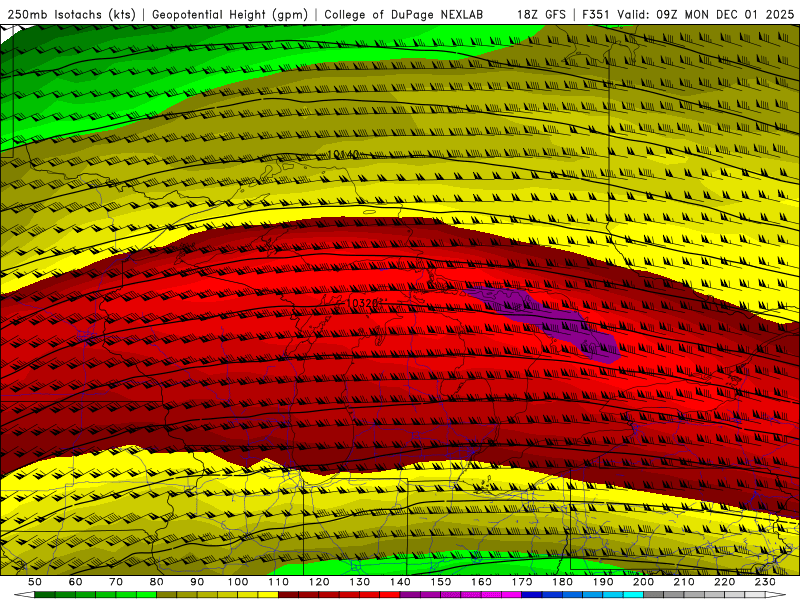The width and height of the screenshot is (800, 600).
Task: Click the 50 knot colorbar label
Action: click(x=35, y=582)
